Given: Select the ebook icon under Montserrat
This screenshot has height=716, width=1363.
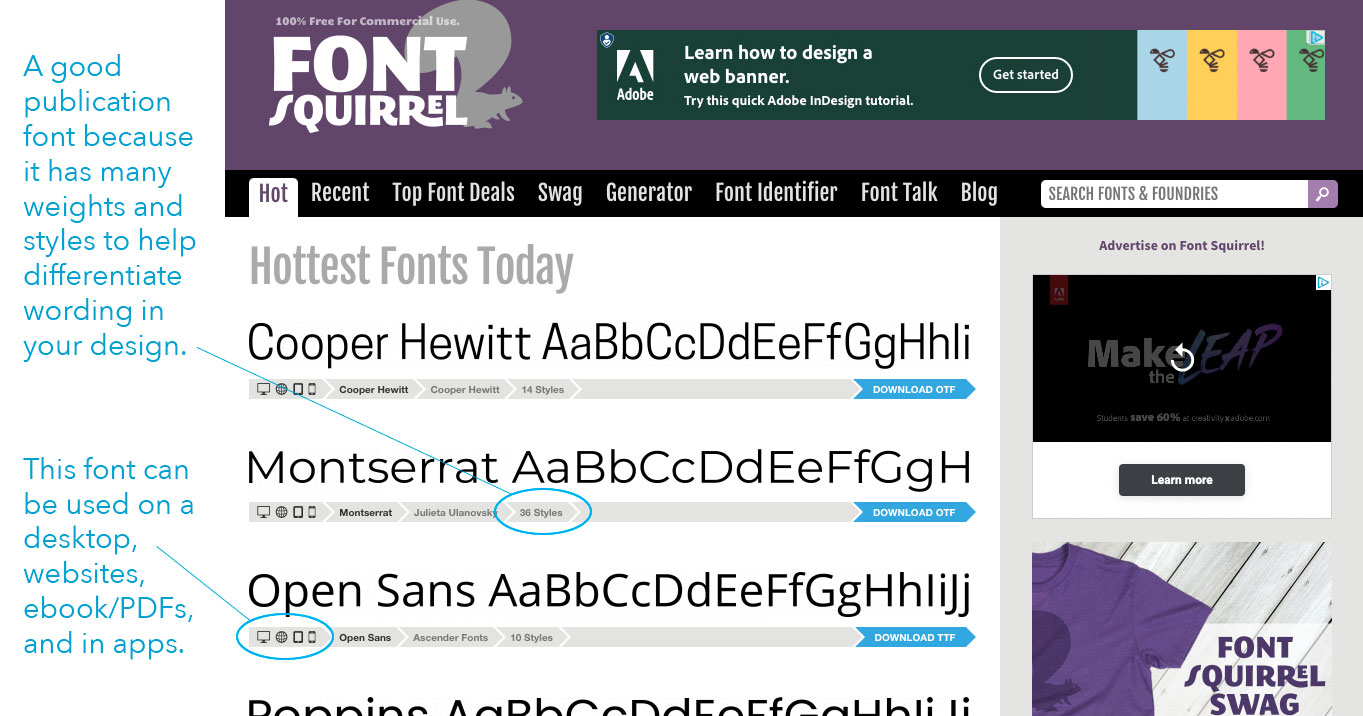Looking at the screenshot, I should coord(298,512).
